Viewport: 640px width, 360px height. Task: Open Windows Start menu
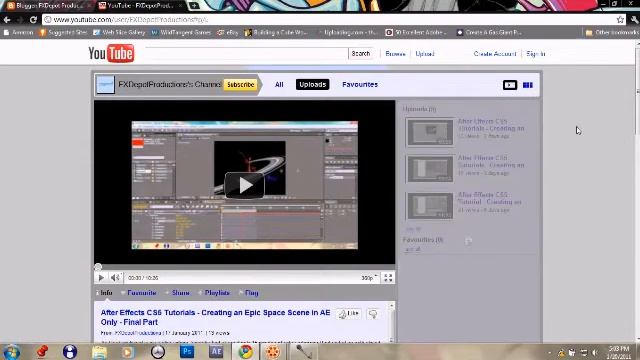[x=11, y=352]
